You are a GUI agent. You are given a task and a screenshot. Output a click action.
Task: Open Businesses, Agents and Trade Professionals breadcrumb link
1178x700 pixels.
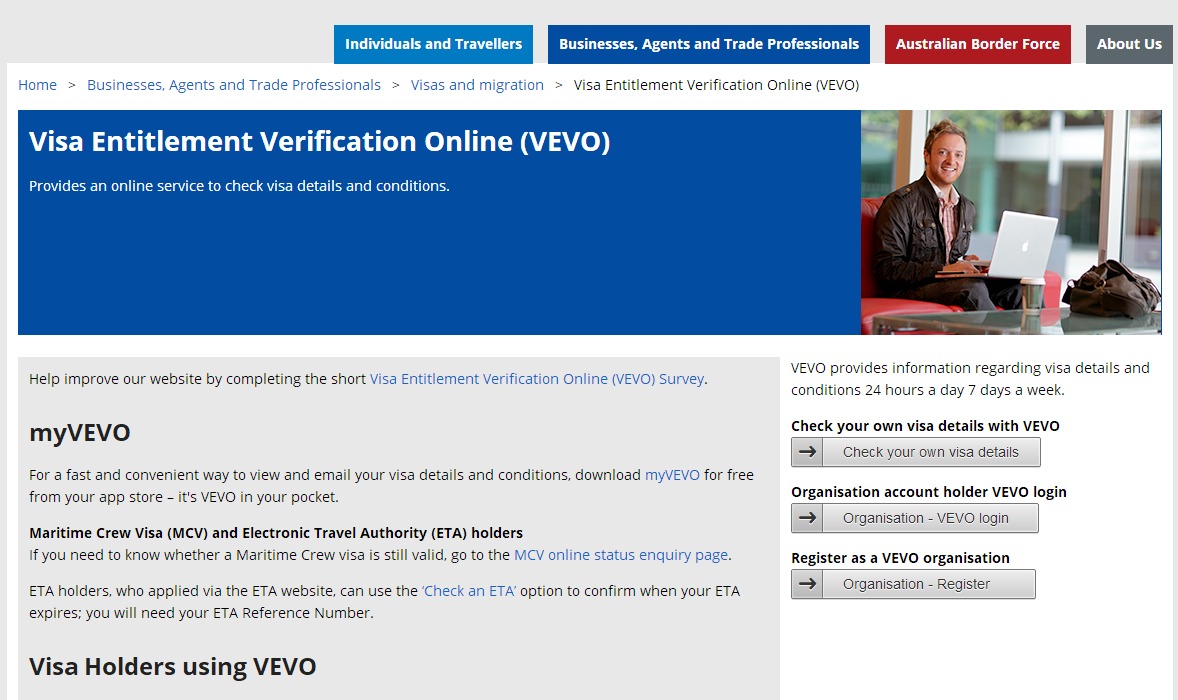point(234,85)
